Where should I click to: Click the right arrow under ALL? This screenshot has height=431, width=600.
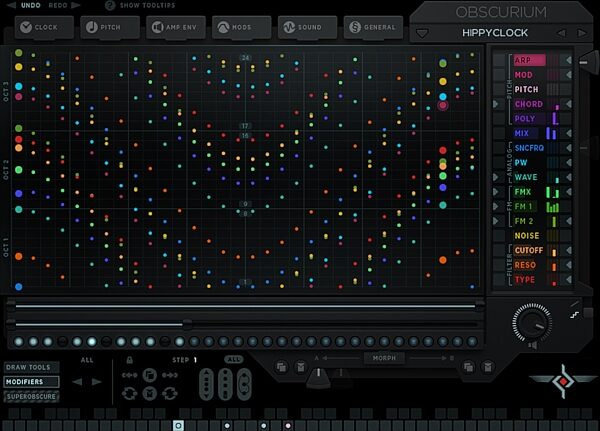[x=96, y=382]
